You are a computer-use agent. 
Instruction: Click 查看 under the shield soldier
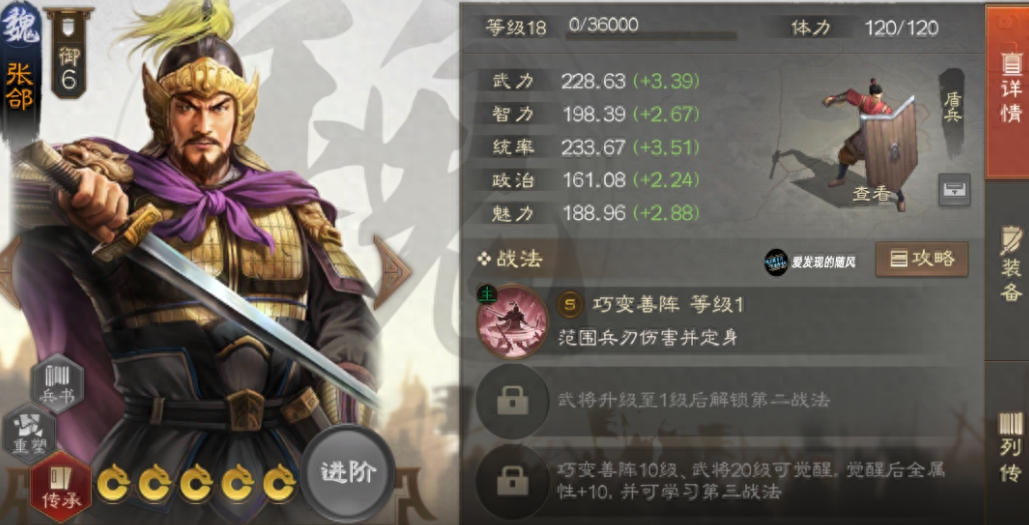click(x=870, y=193)
